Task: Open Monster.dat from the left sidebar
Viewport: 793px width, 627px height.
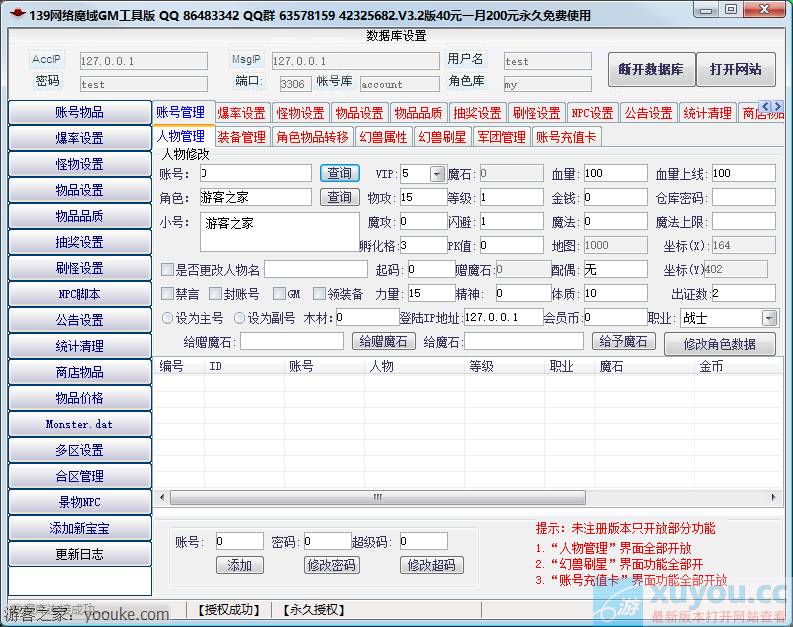Action: tap(79, 424)
